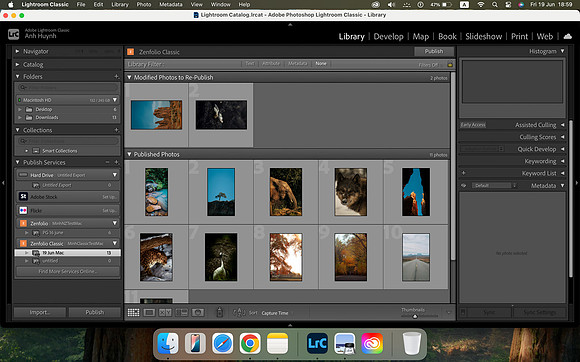The image size is (580, 362).
Task: Switch to Grid view in toolbar
Action: coord(134,312)
